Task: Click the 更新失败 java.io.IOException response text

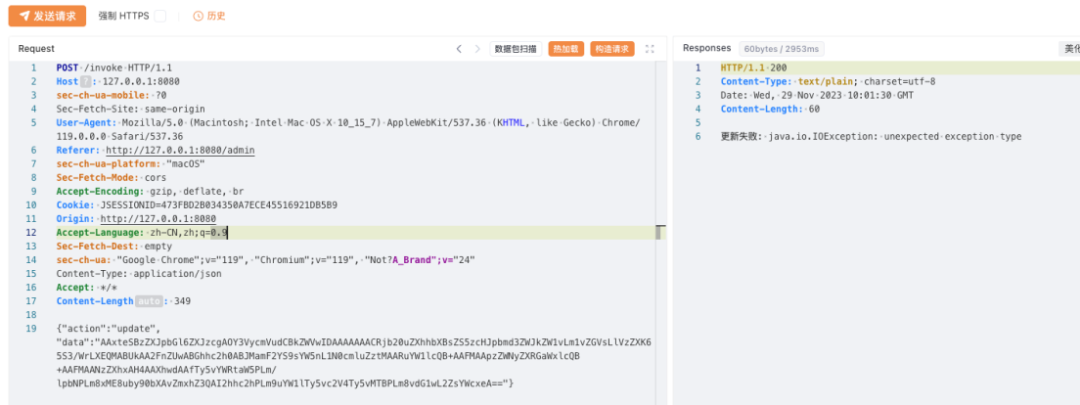Action: pyautogui.click(x=871, y=136)
